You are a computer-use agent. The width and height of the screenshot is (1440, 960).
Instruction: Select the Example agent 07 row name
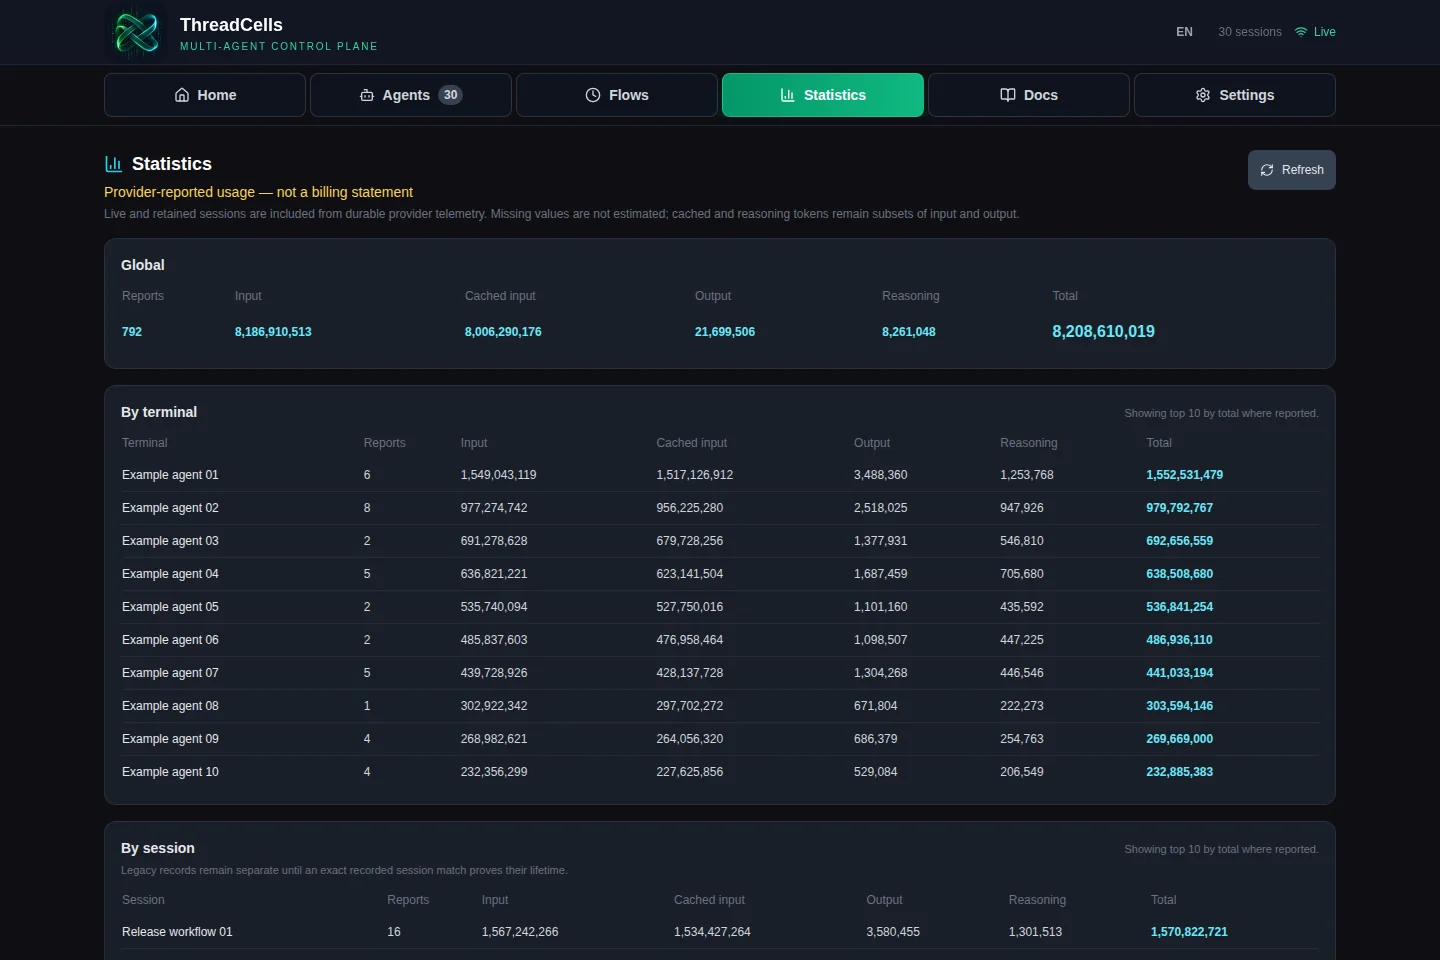pos(170,673)
